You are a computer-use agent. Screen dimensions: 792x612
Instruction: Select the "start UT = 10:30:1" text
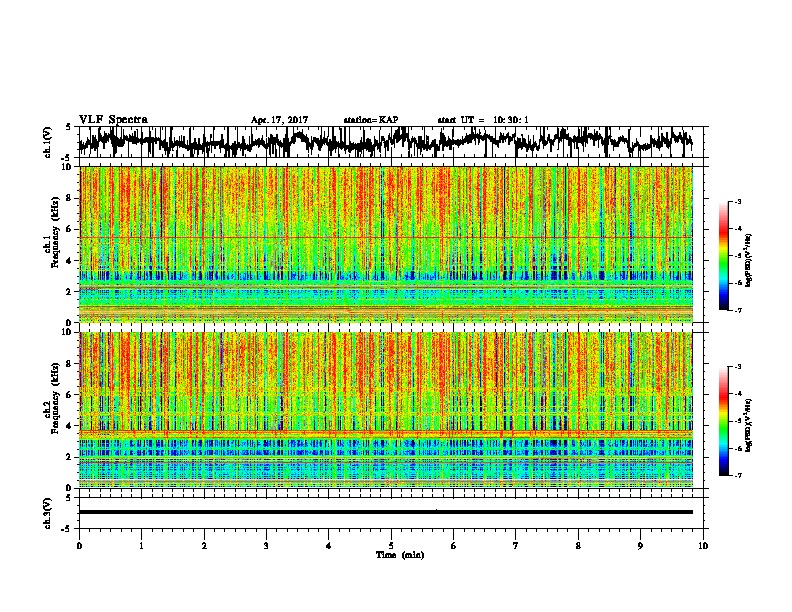coord(483,120)
